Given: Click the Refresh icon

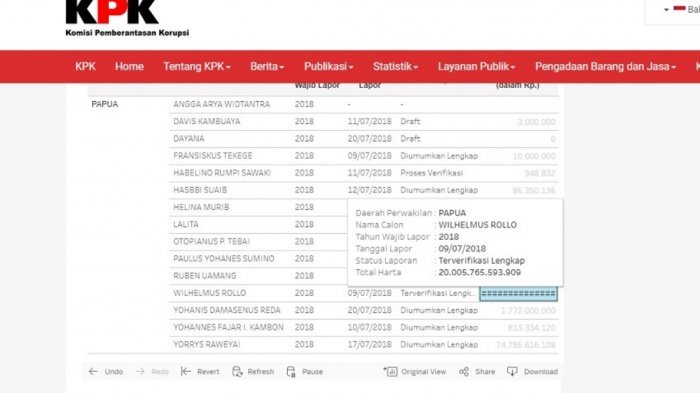Looking at the screenshot, I should pos(237,372).
